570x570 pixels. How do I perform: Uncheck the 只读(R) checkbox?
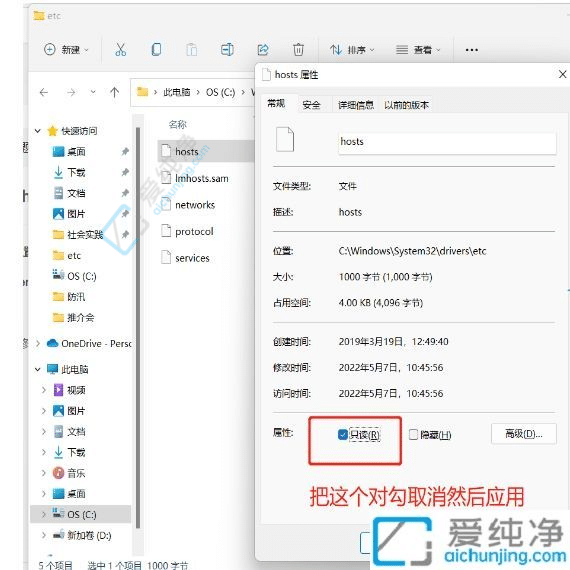click(x=342, y=434)
